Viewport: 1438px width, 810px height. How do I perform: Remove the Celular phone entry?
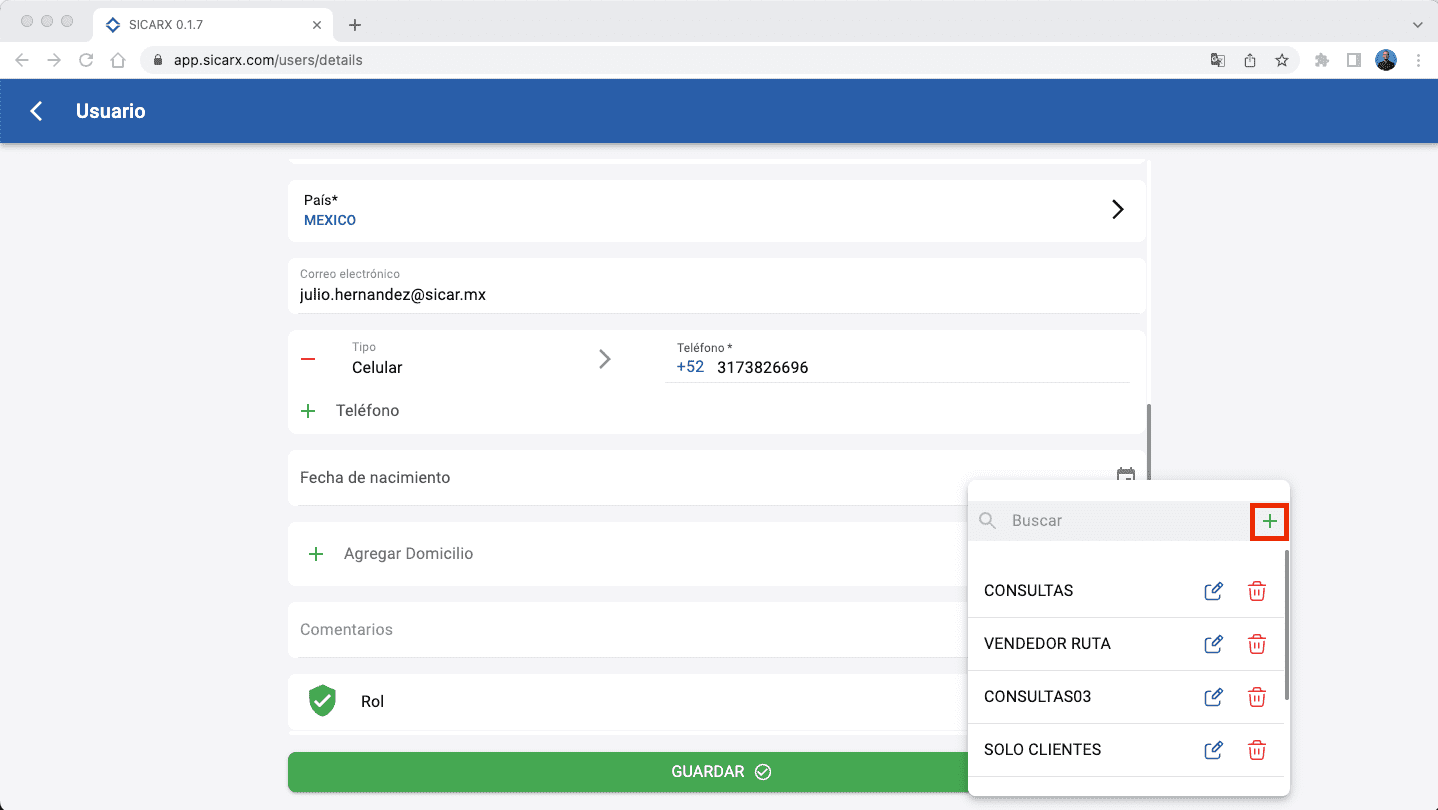pos(308,359)
